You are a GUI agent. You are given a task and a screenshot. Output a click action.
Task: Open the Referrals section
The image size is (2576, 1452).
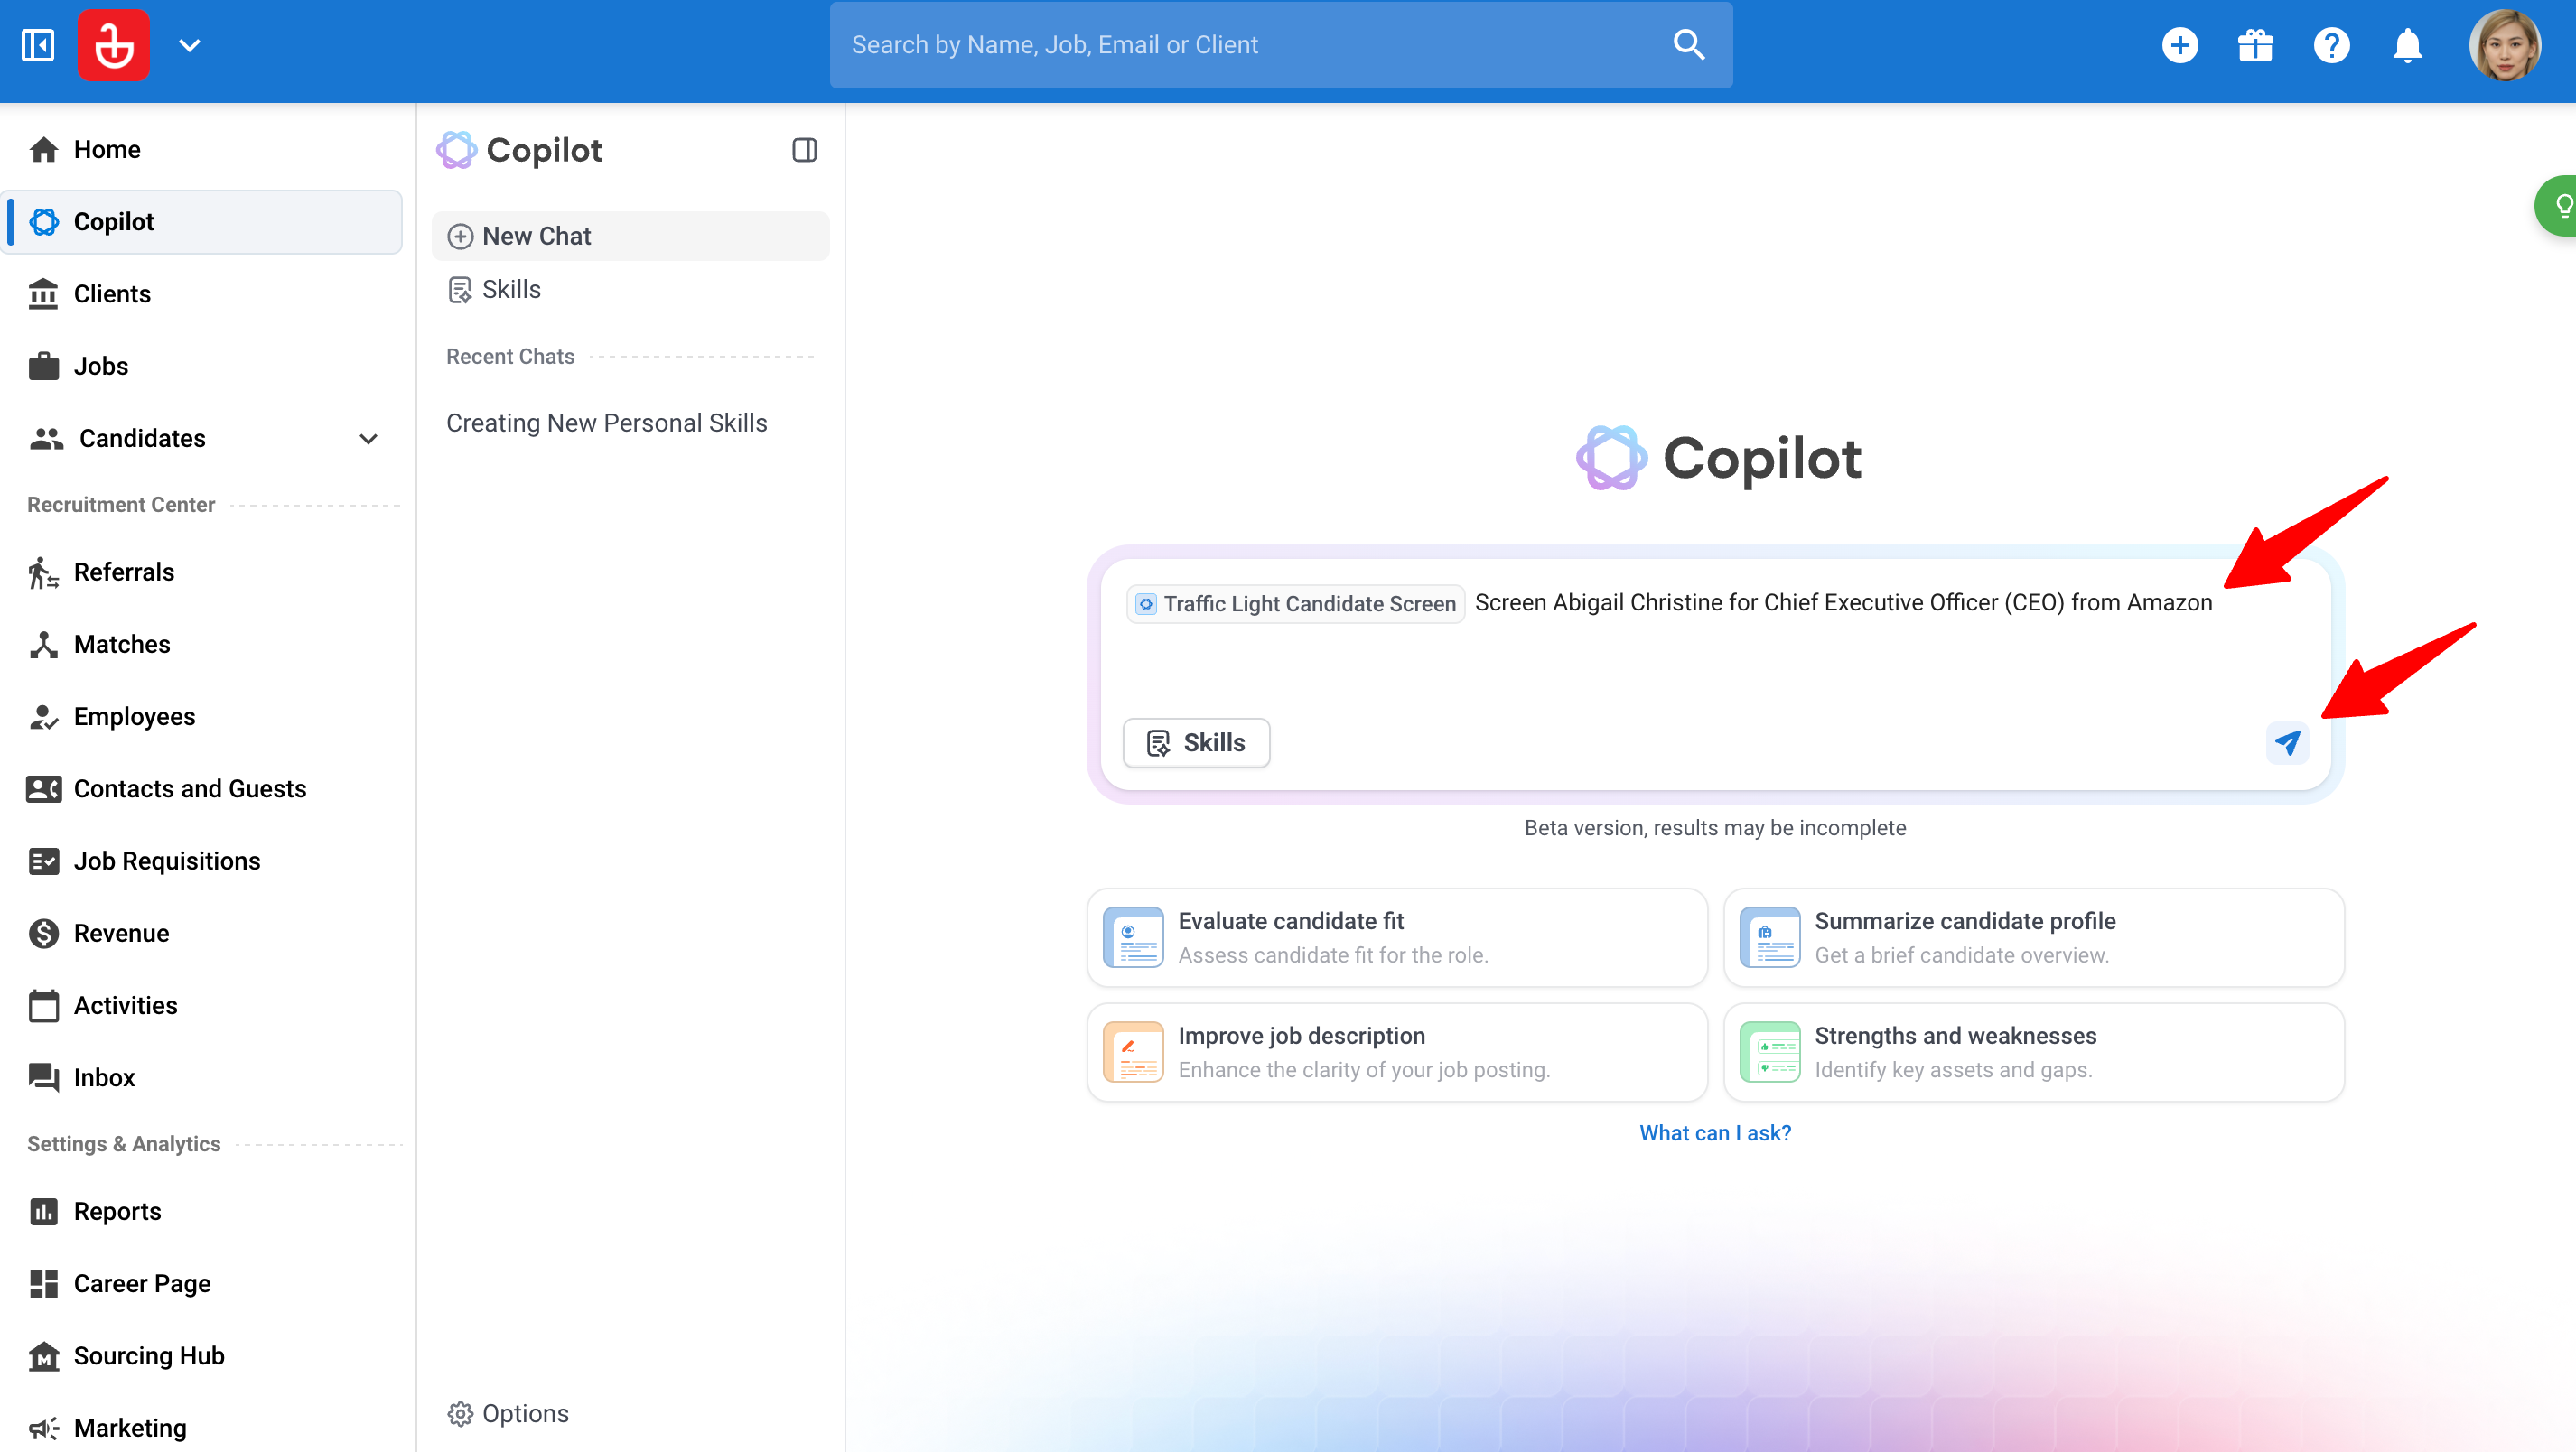[x=203, y=572]
